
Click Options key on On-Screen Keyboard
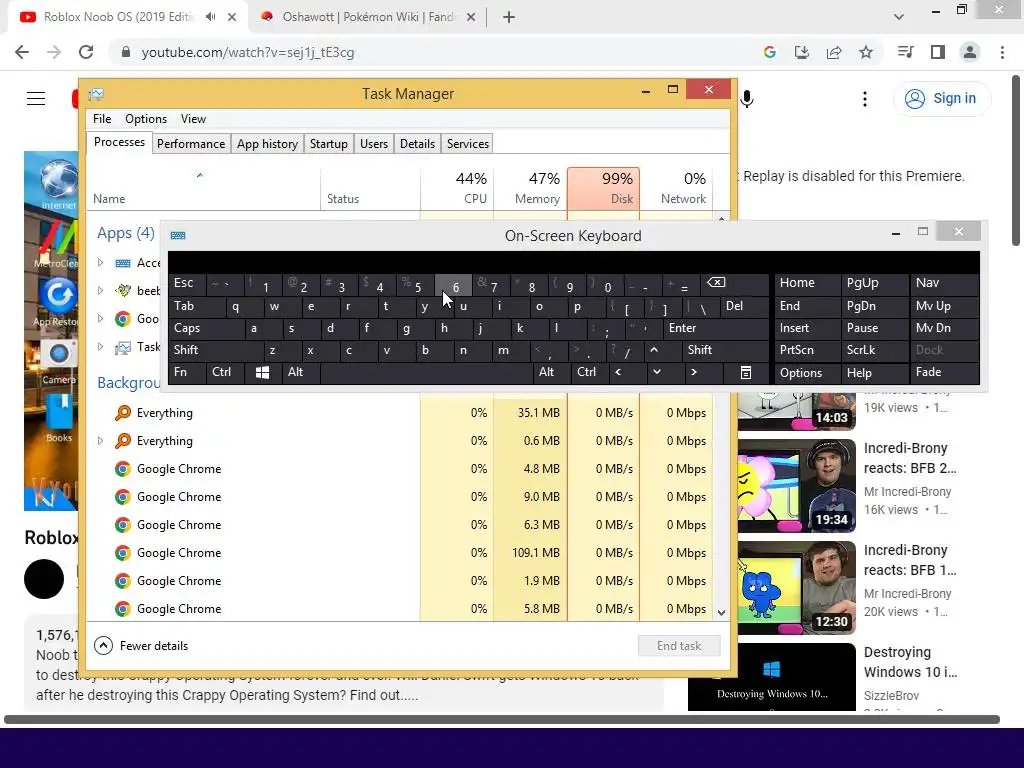(x=807, y=372)
